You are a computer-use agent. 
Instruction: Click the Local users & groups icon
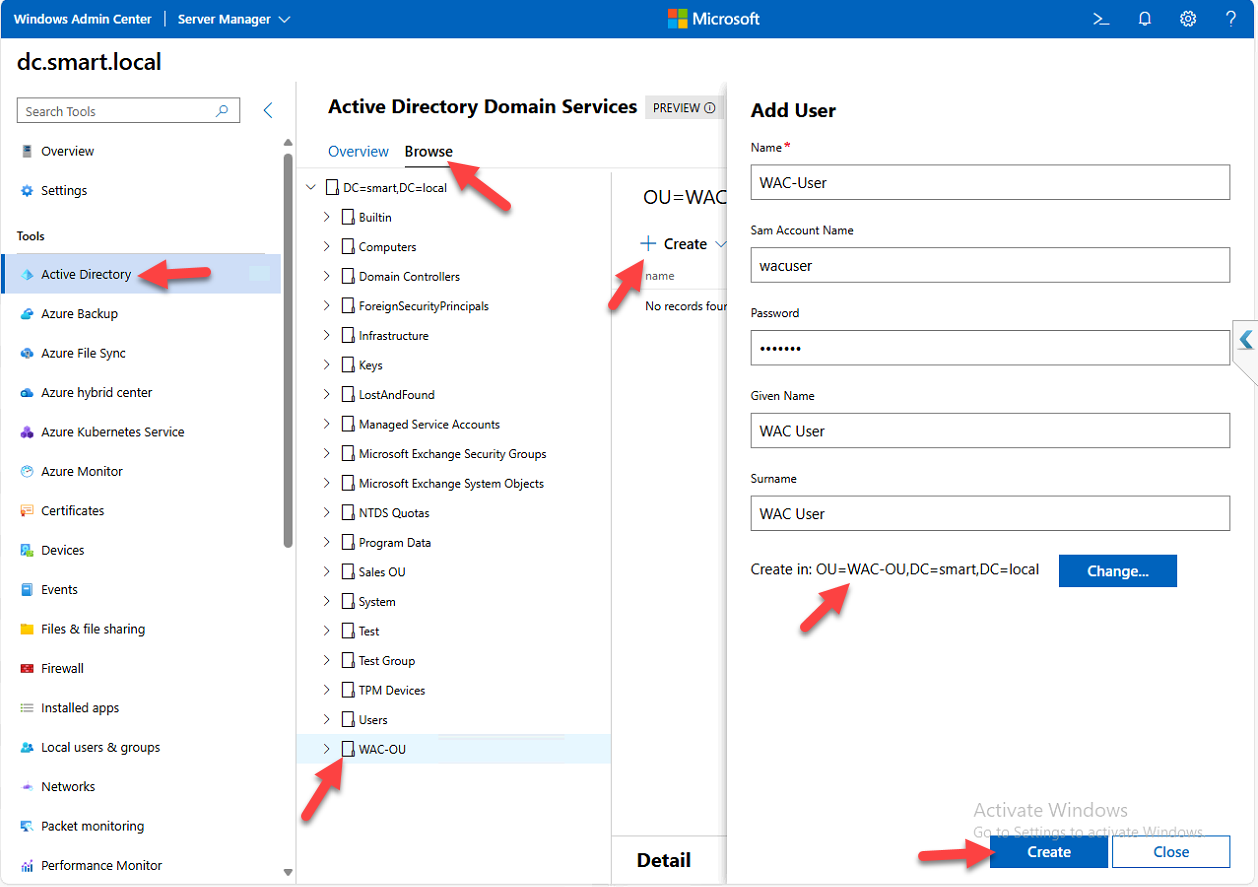point(27,748)
